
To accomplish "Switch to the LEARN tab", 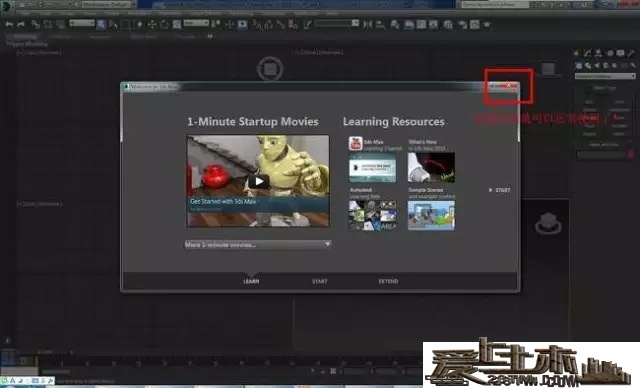I will click(251, 281).
